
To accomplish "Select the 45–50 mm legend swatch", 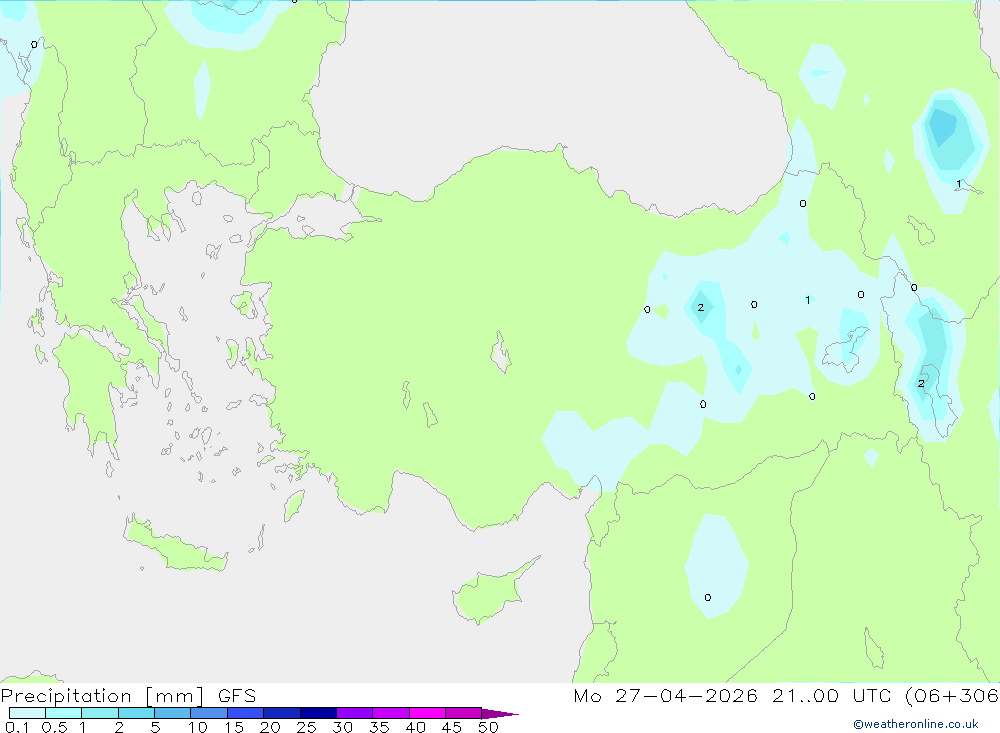I will tap(463, 713).
